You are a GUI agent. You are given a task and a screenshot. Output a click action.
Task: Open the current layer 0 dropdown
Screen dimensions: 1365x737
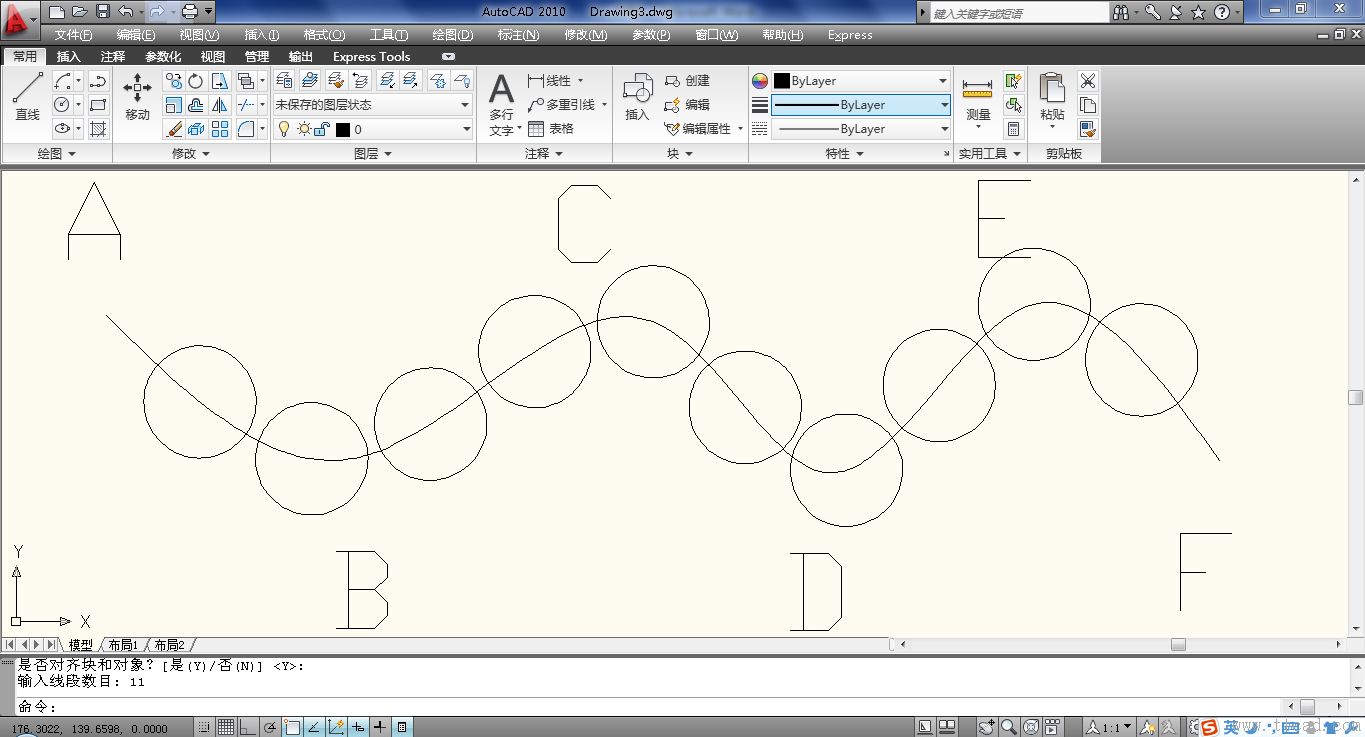[x=372, y=129]
